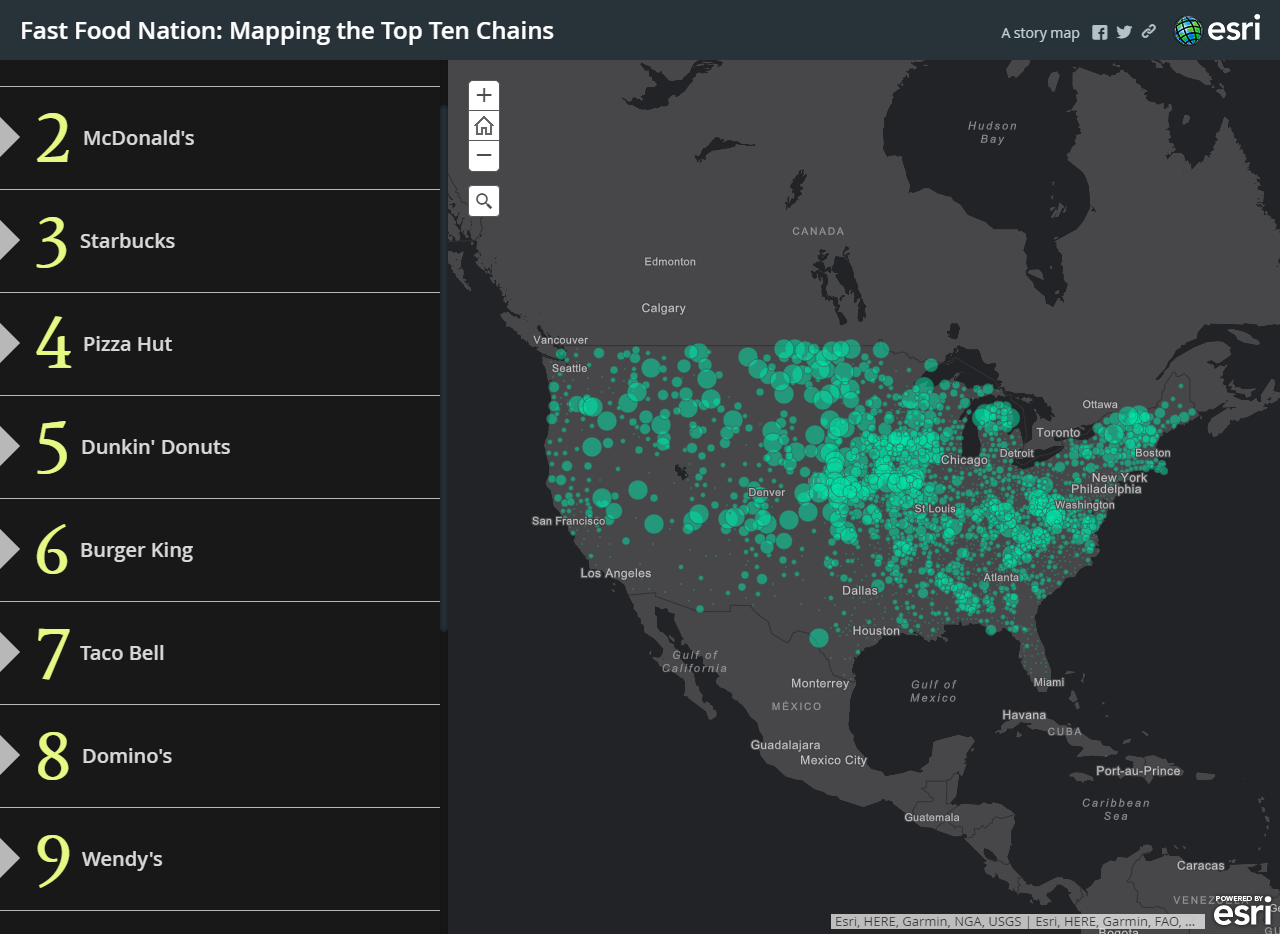1280x934 pixels.
Task: Select Burger King in the list
Action: coord(136,550)
